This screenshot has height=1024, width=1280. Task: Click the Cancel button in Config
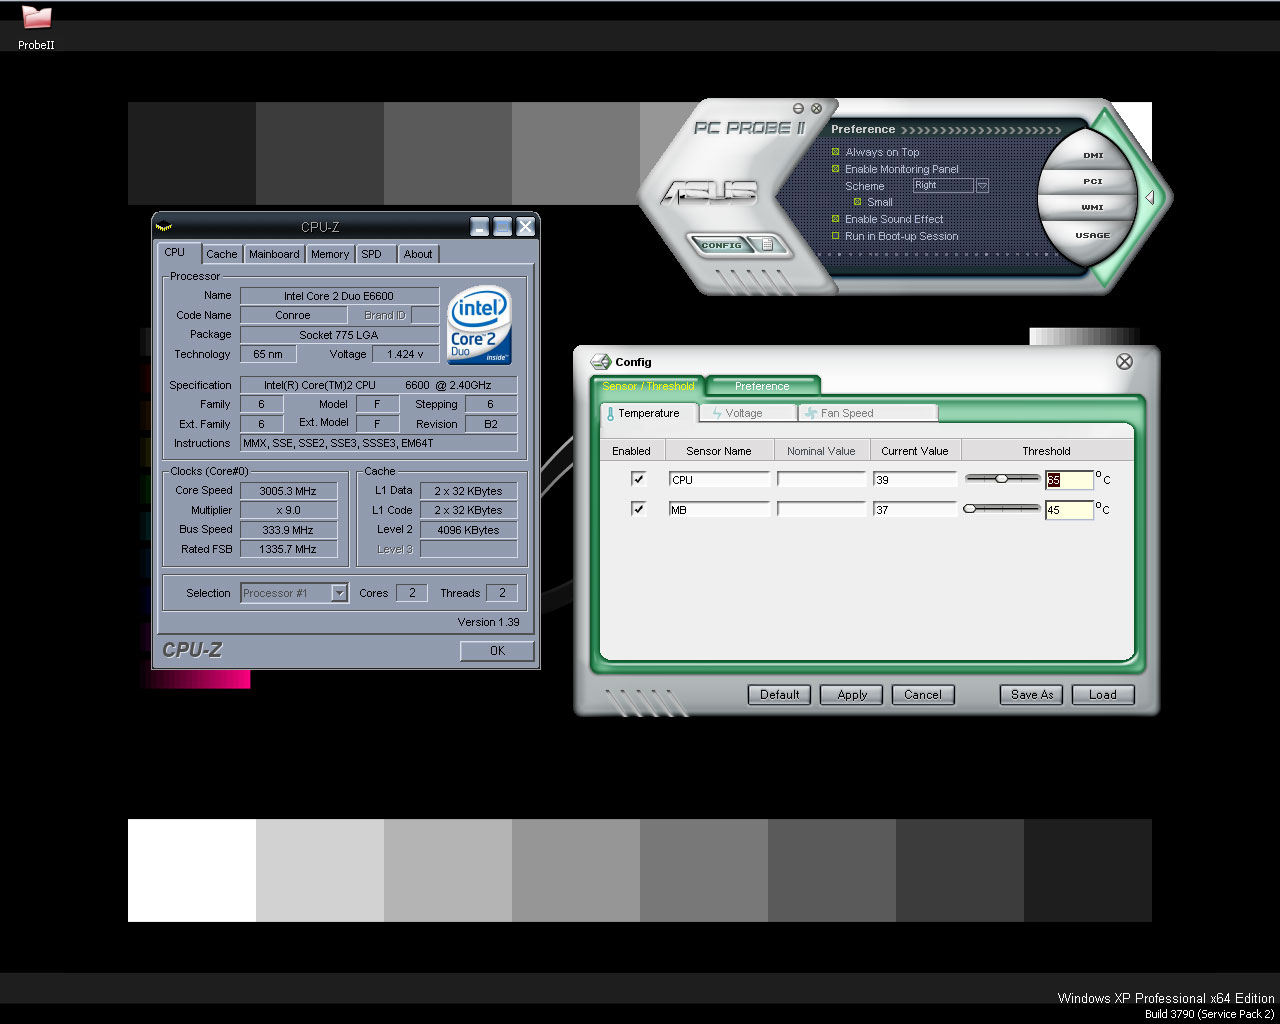[x=923, y=695]
